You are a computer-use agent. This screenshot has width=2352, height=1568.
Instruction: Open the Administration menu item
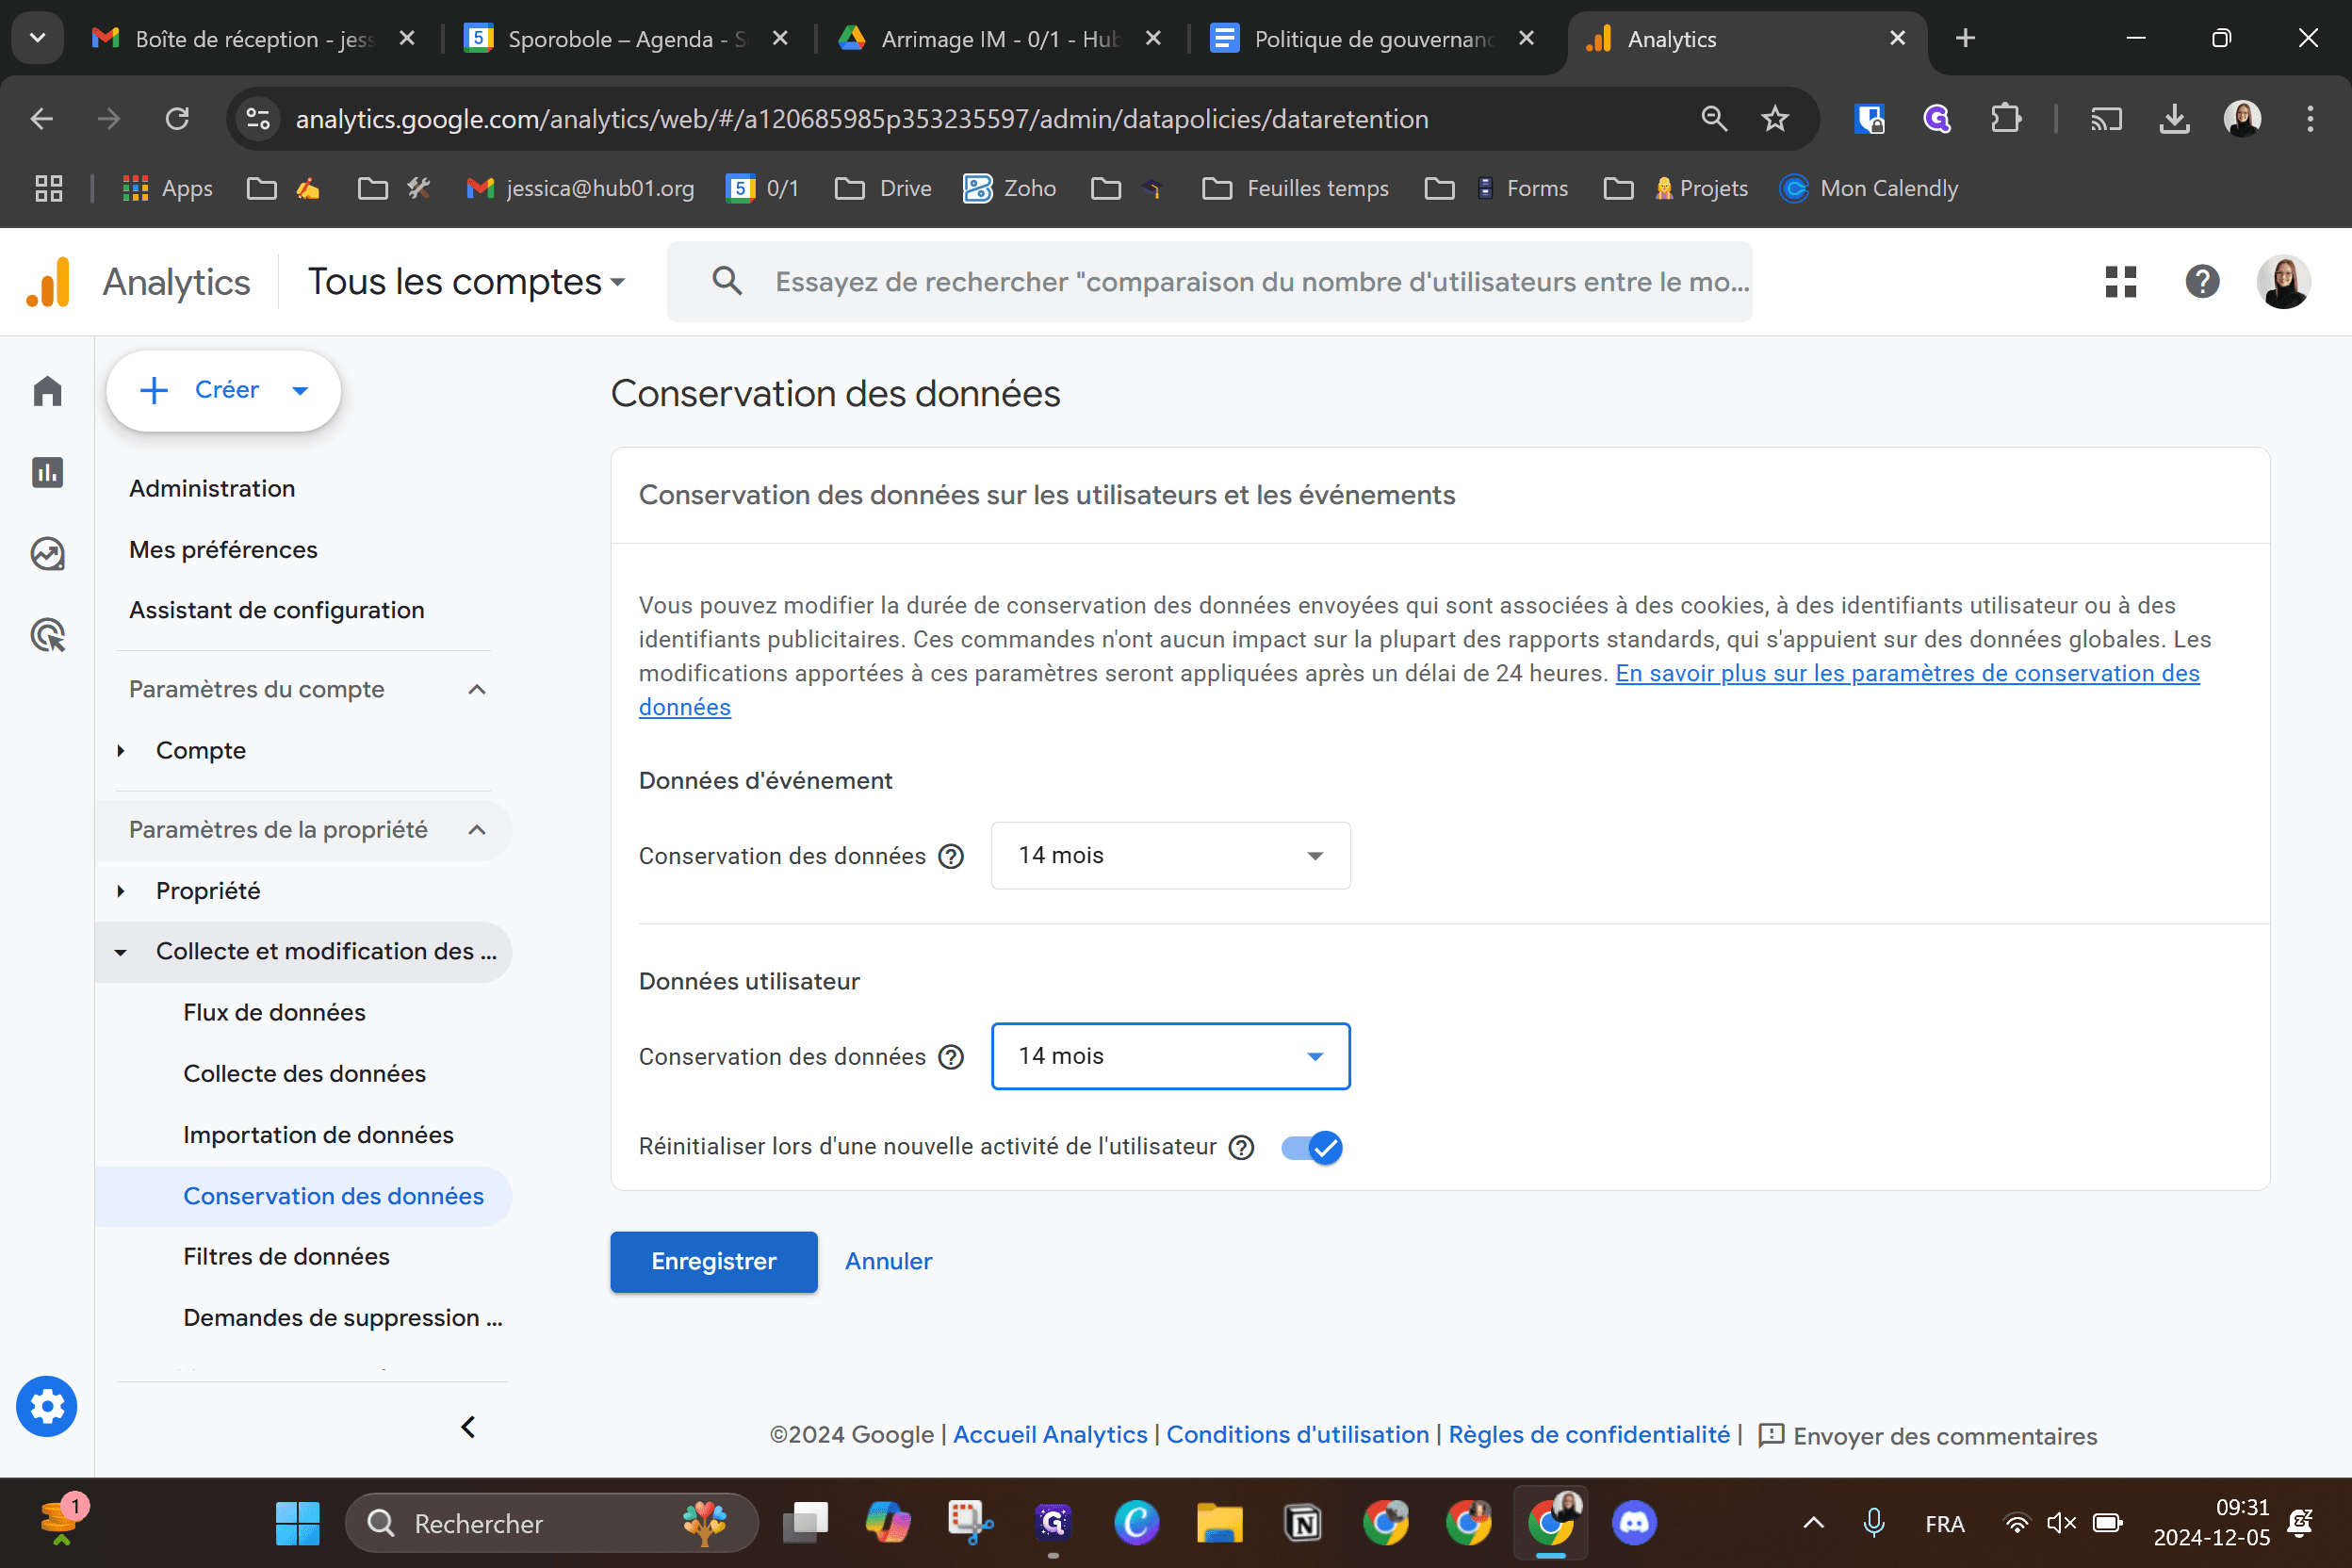click(212, 488)
